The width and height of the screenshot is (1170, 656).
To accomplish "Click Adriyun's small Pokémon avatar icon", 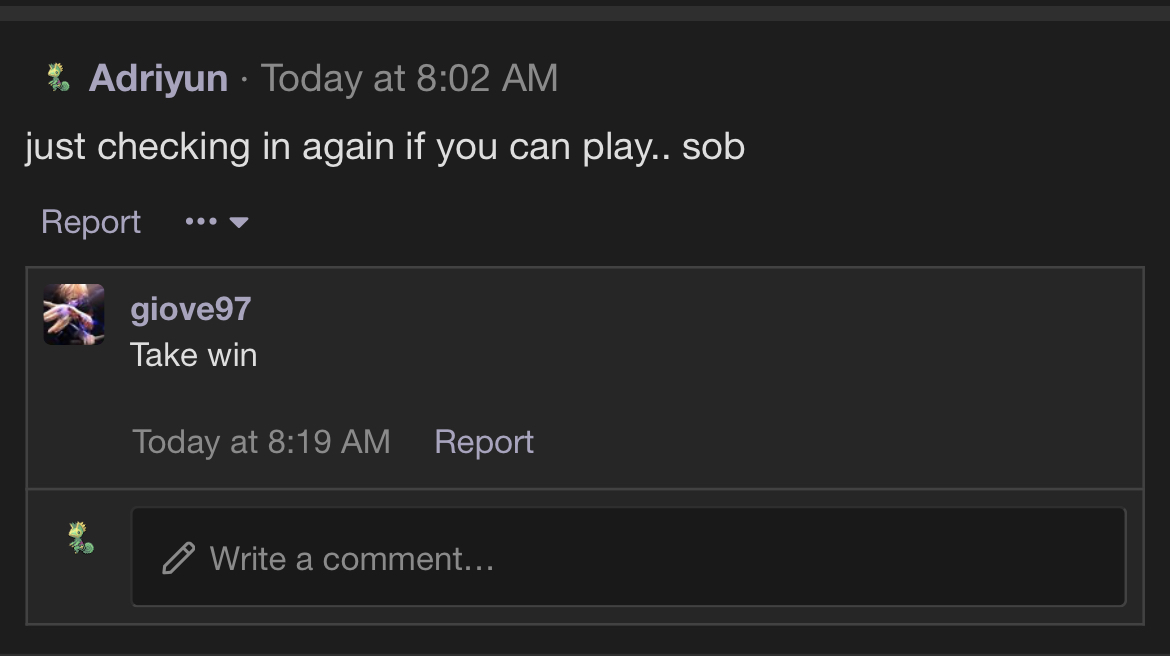I will [58, 78].
